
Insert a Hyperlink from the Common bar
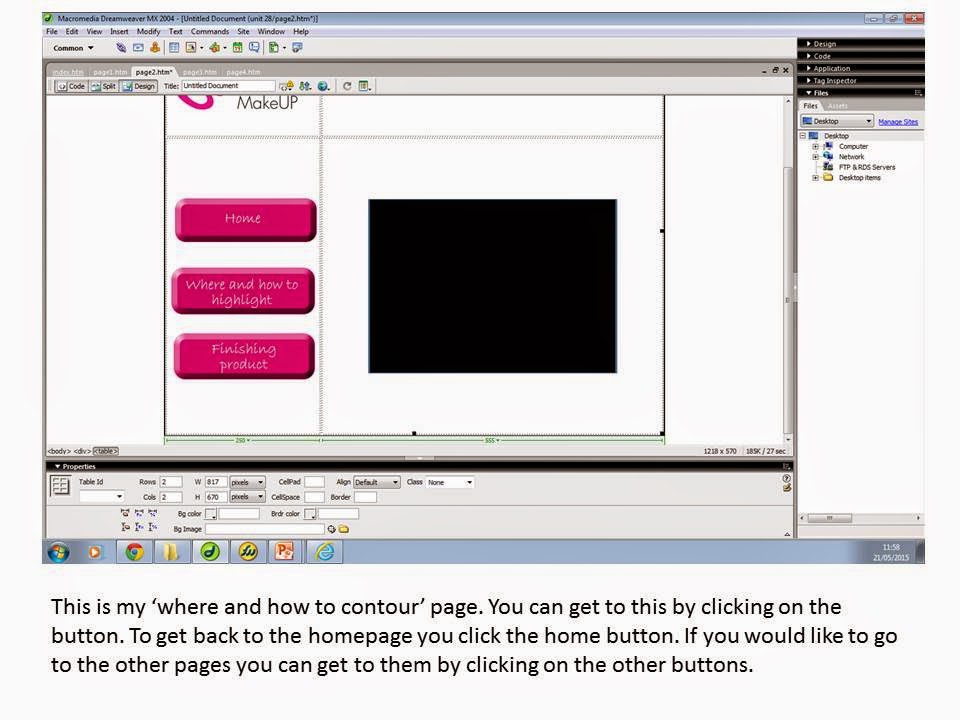click(x=121, y=48)
